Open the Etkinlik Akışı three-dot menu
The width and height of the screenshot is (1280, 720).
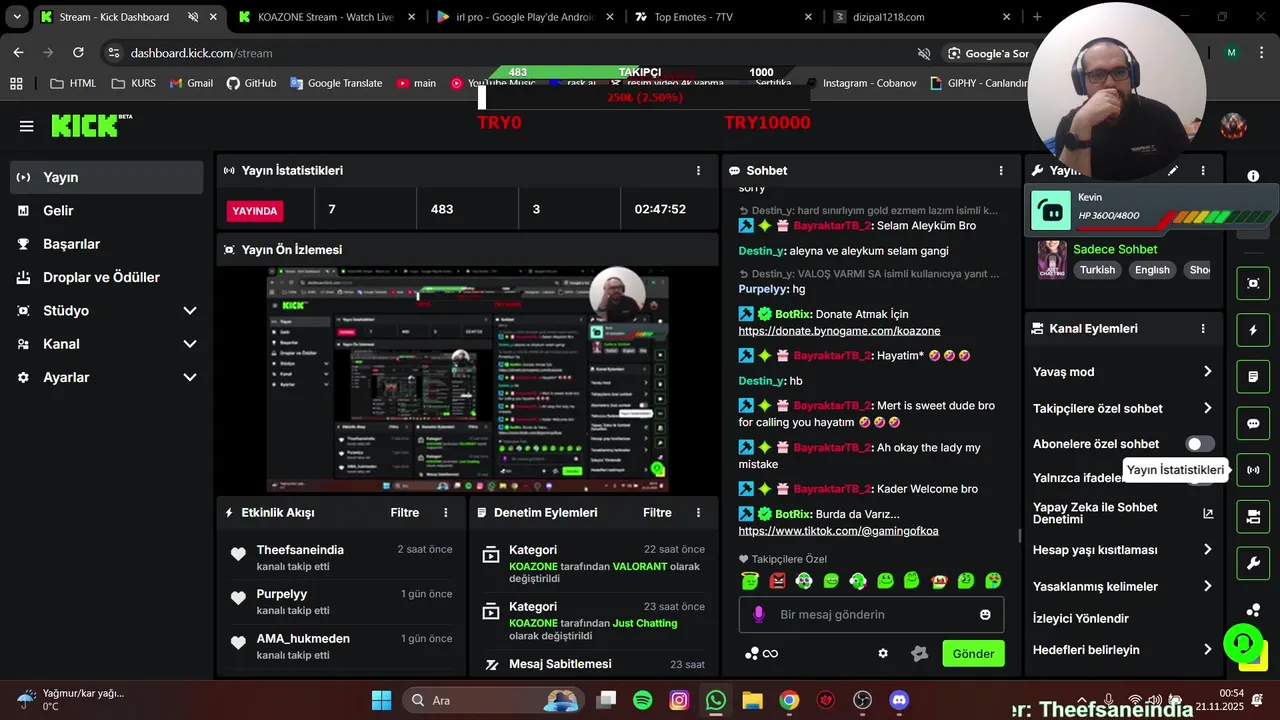pos(446,513)
